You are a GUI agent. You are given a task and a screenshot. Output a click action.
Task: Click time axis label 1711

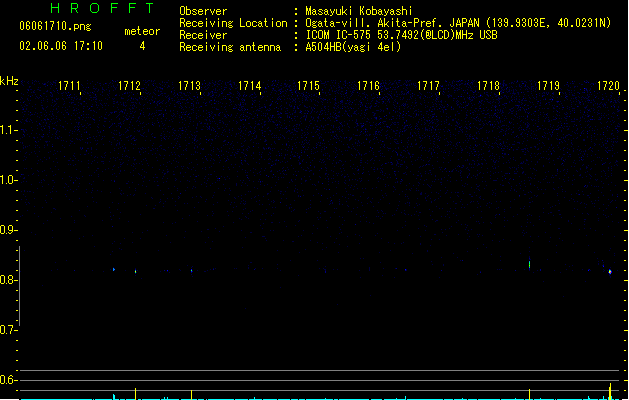point(69,86)
